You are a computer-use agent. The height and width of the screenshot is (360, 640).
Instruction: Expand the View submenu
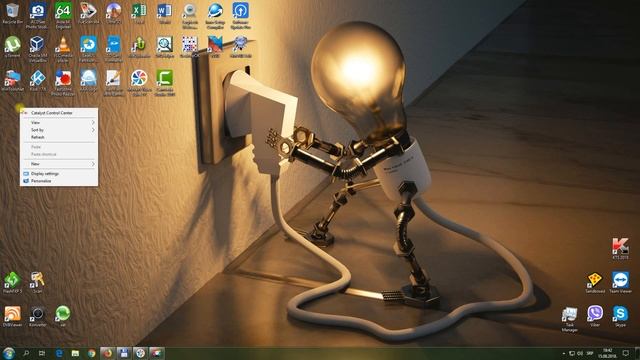(59, 122)
